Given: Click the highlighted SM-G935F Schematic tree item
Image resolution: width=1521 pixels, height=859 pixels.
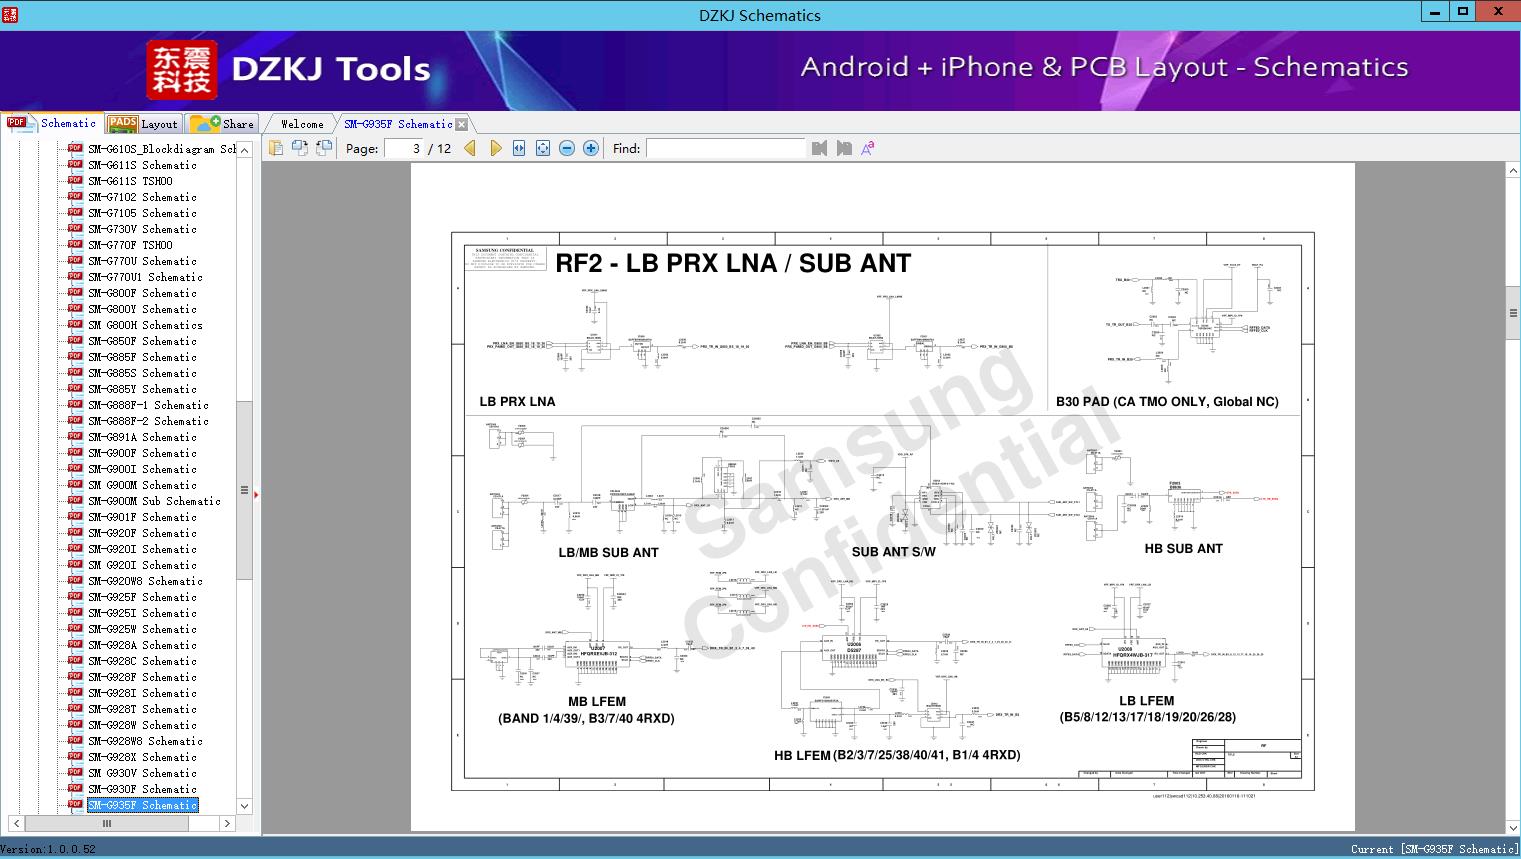Looking at the screenshot, I should click(142, 805).
